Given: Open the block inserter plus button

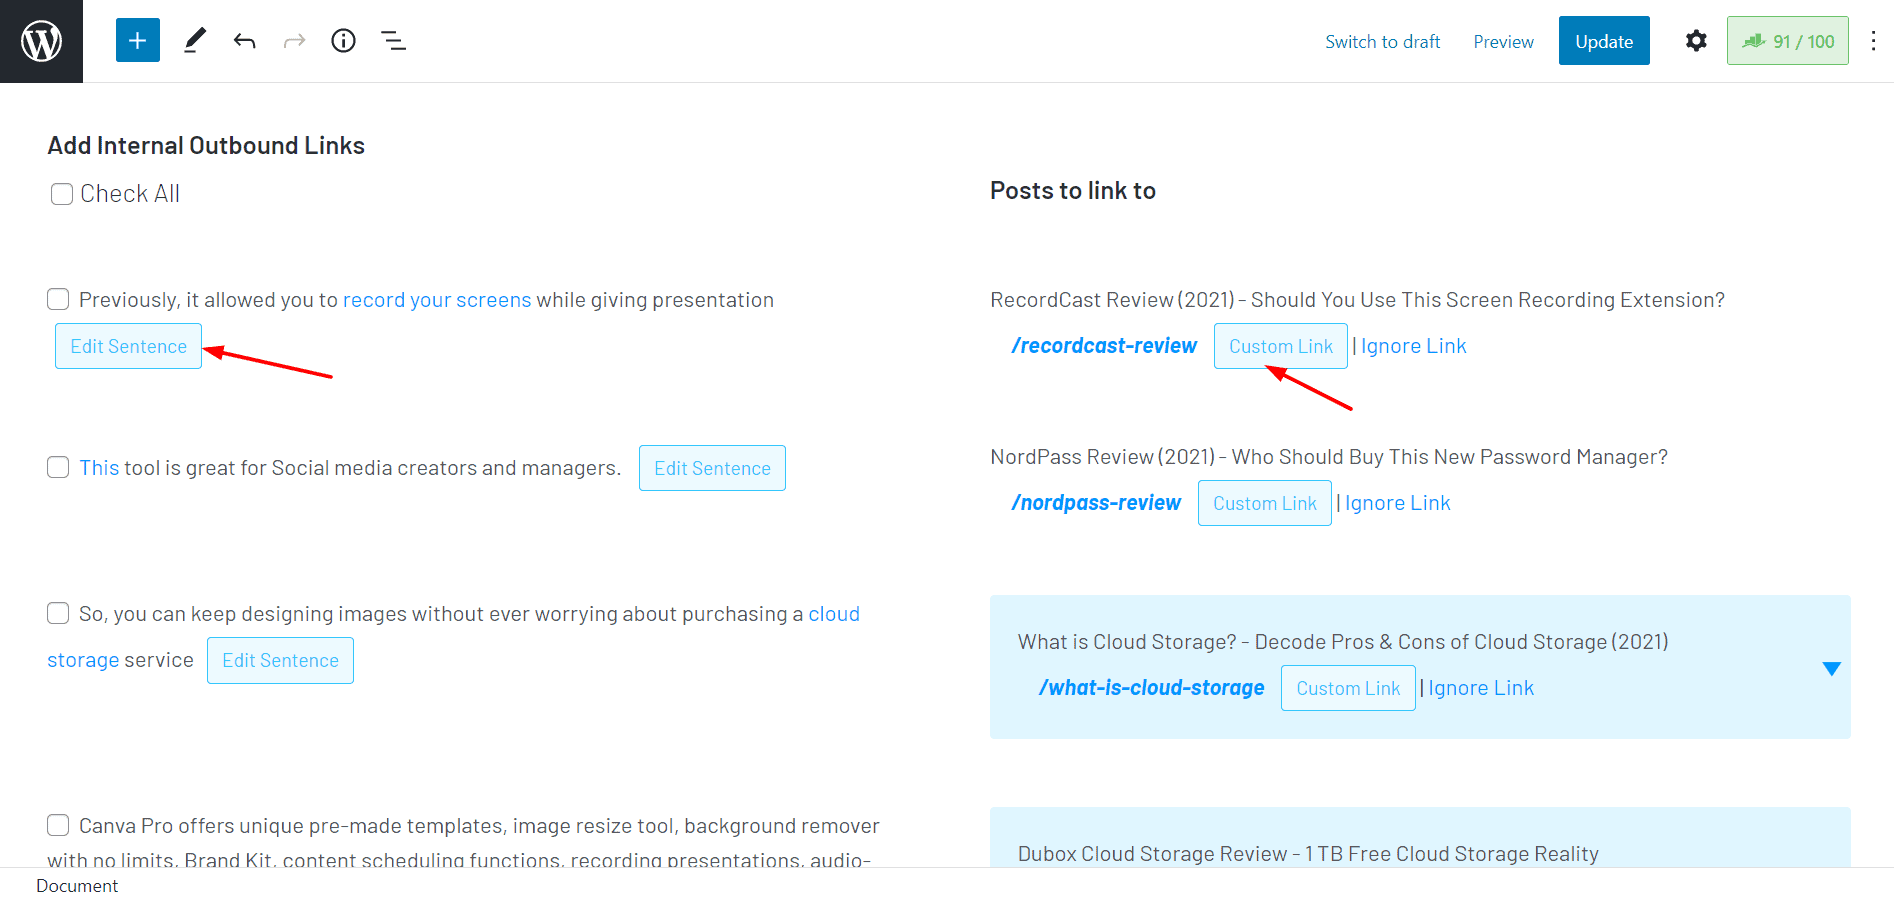Looking at the screenshot, I should tap(138, 41).
